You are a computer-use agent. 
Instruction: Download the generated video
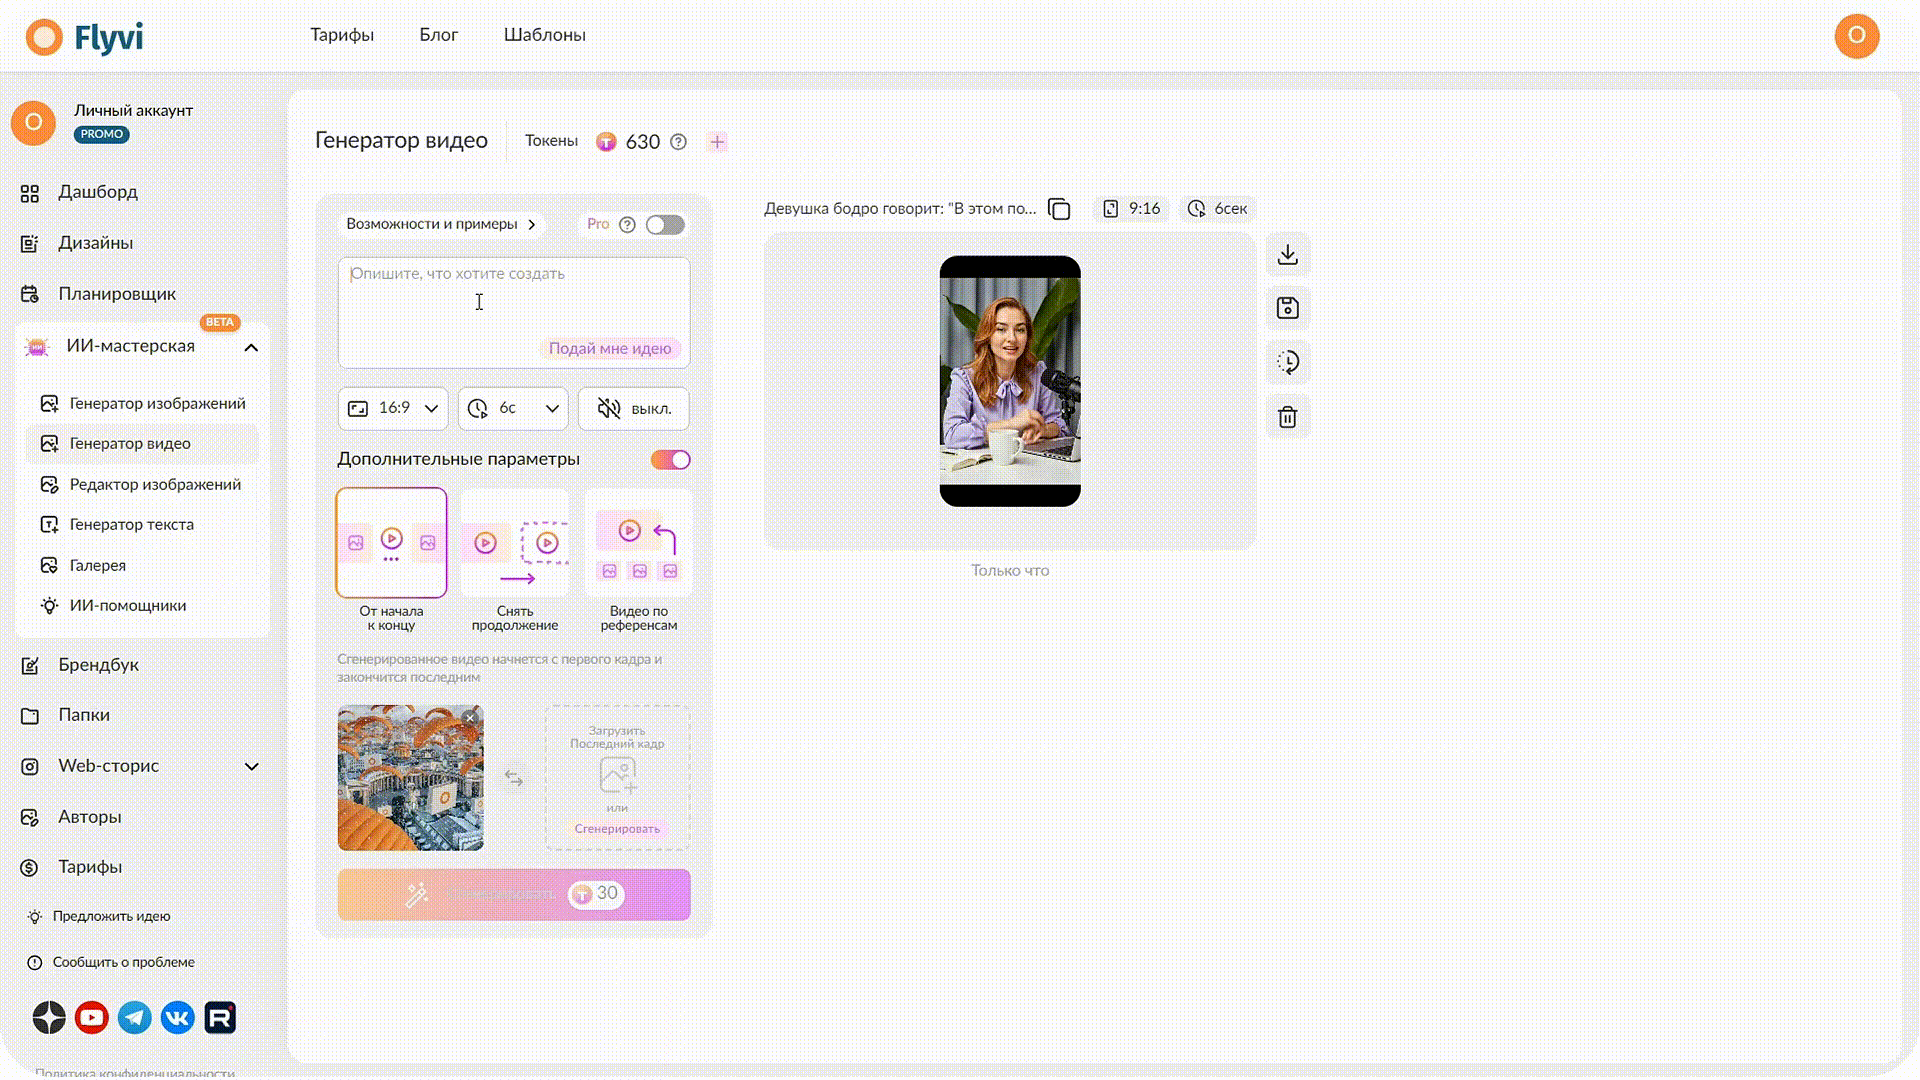click(1287, 255)
